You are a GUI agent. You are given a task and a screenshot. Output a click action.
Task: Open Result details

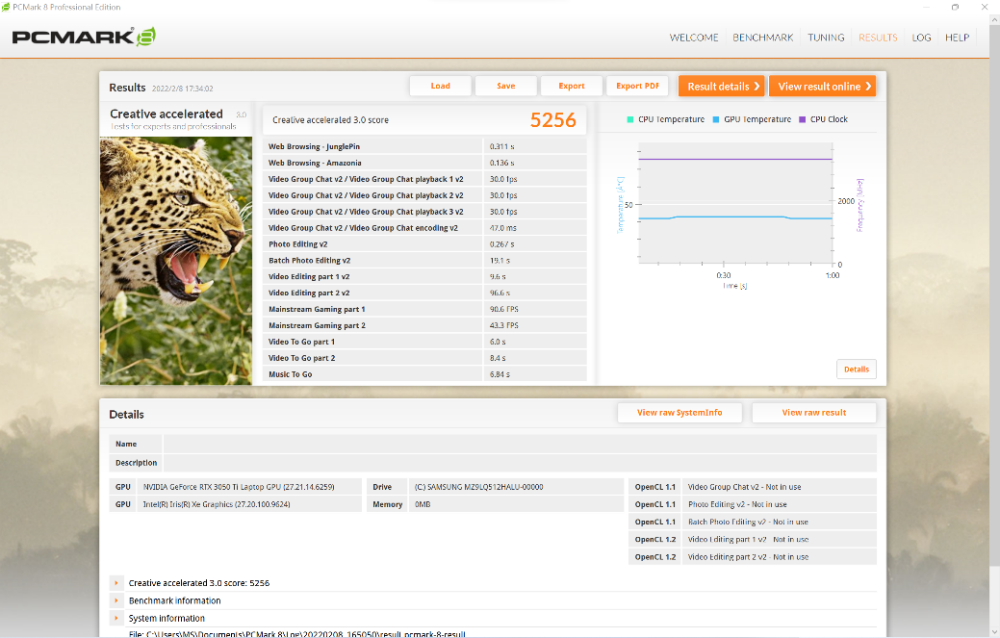(721, 86)
